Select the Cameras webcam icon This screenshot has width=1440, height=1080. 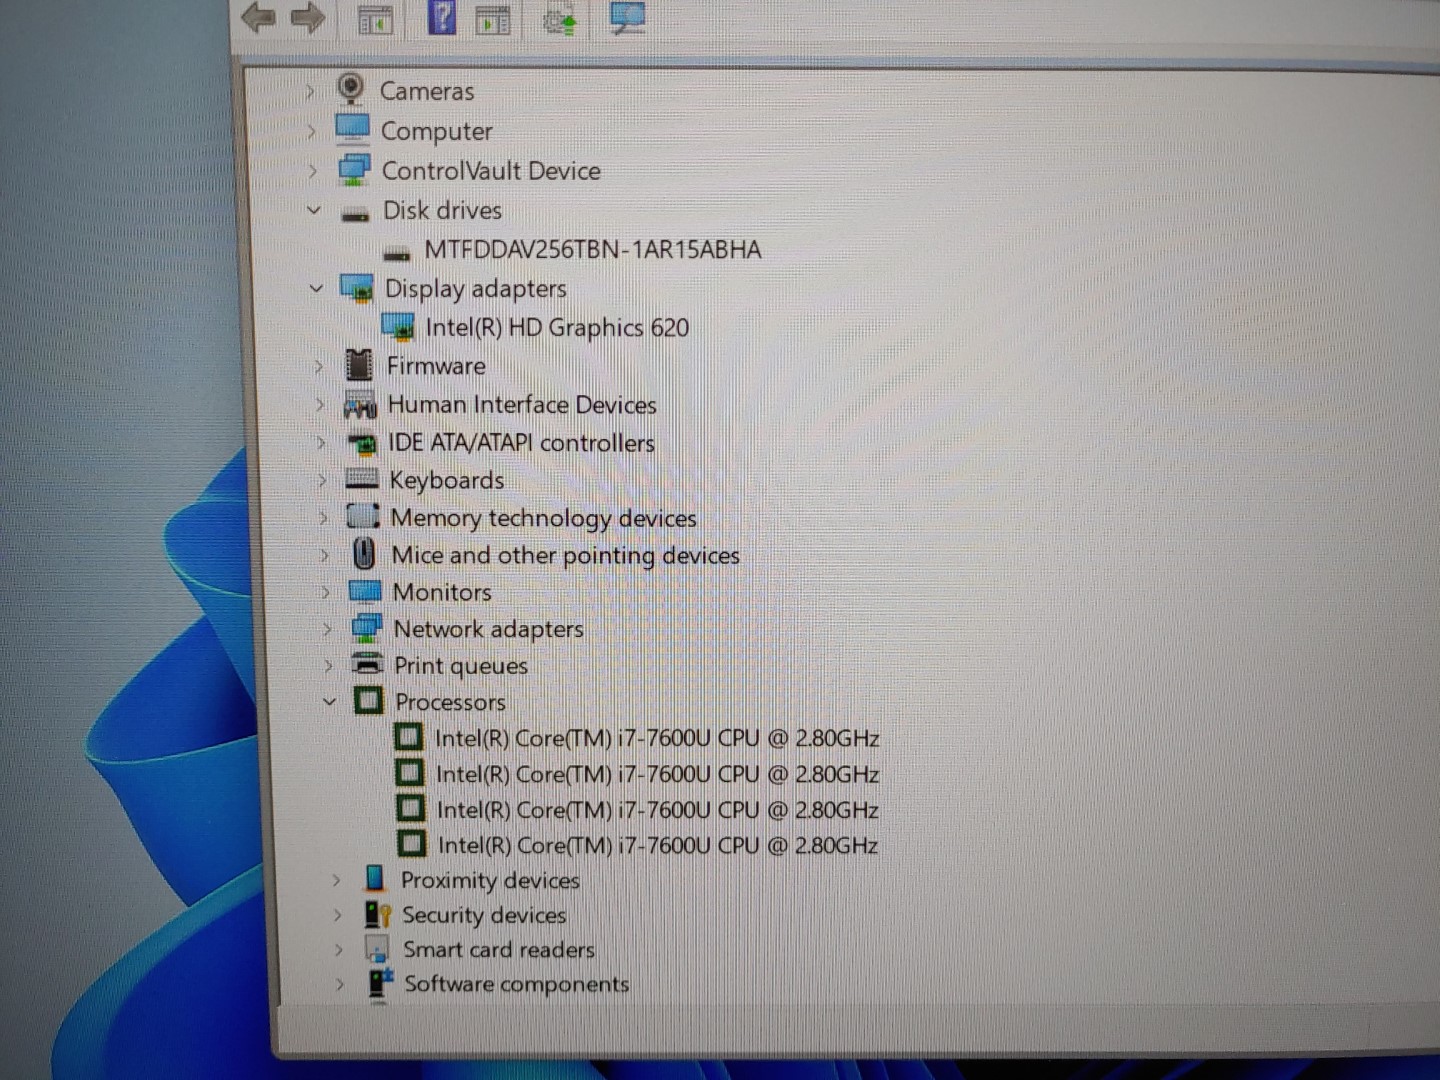tap(350, 89)
